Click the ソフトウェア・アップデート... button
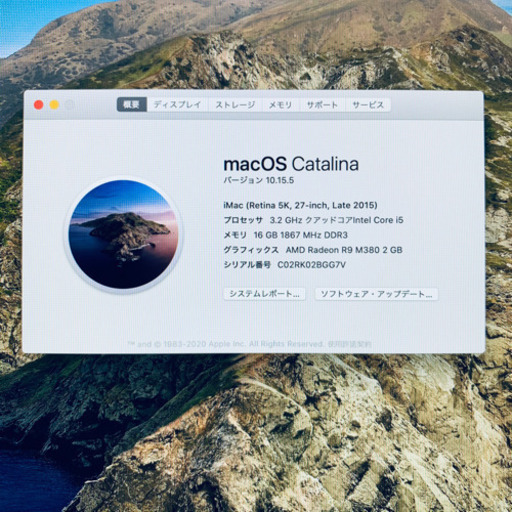 [376, 294]
